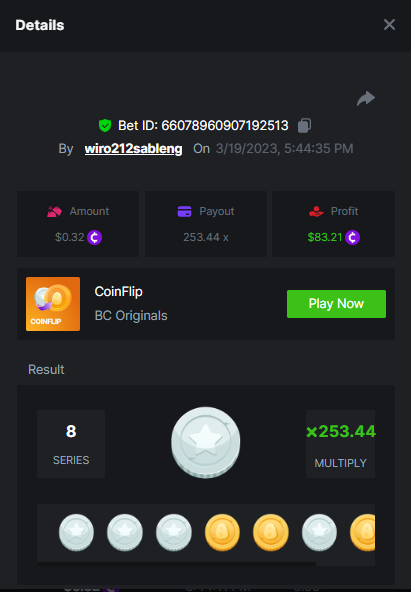Viewport: 411px width, 592px height.
Task: Select the large silver star coin result
Action: coord(206,442)
